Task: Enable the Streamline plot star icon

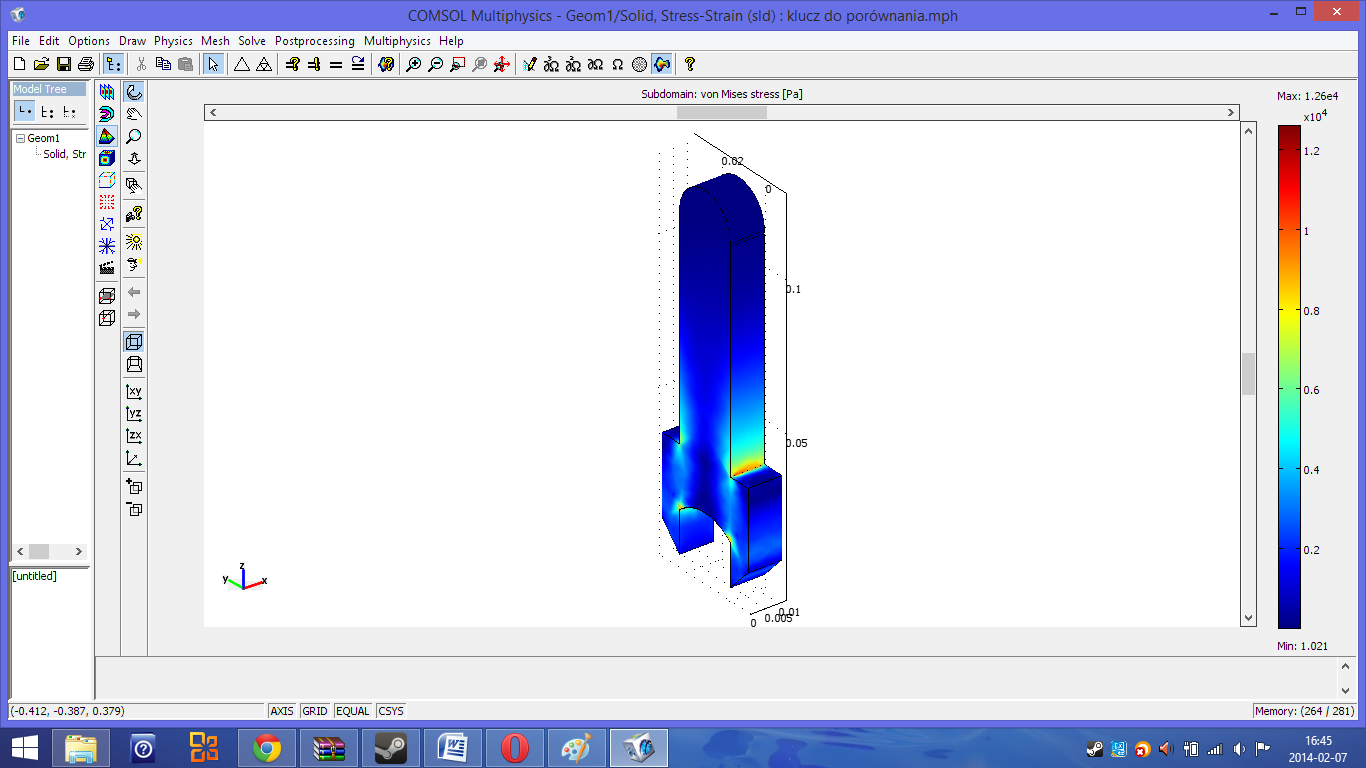Action: (107, 246)
